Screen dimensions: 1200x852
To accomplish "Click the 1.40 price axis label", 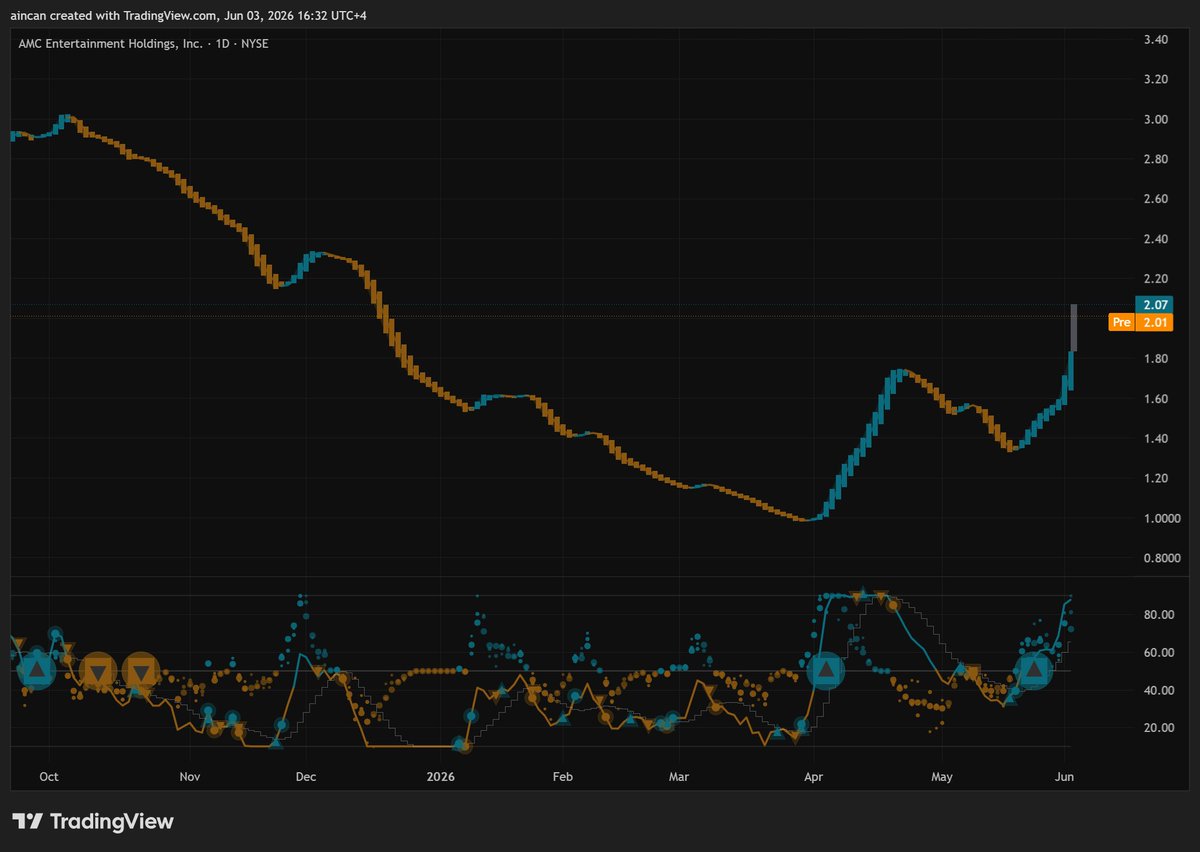I will 1157,439.
